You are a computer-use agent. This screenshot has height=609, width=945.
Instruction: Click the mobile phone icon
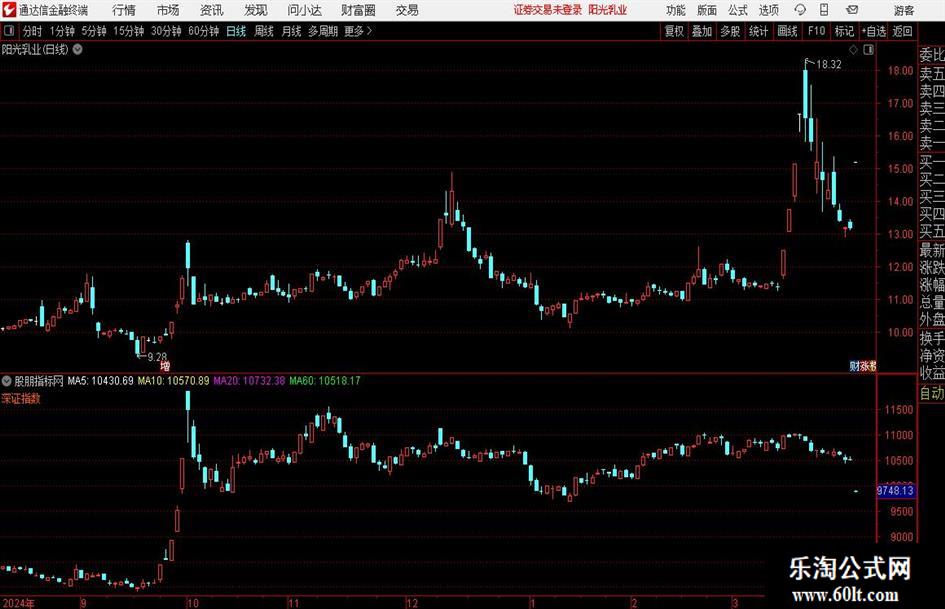pos(823,10)
